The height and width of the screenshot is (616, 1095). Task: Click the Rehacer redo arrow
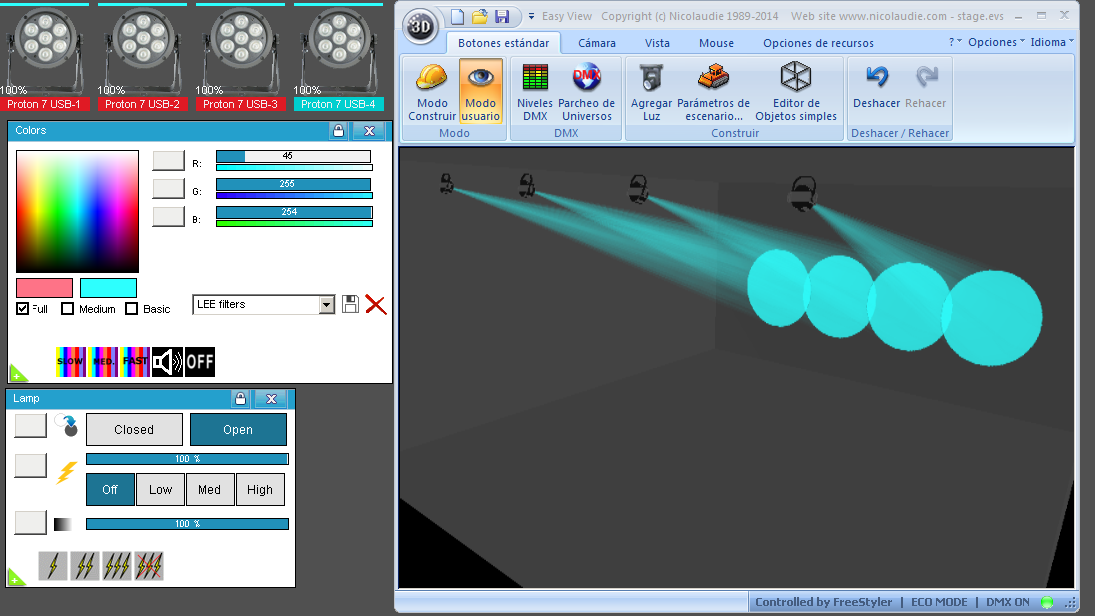tap(925, 87)
